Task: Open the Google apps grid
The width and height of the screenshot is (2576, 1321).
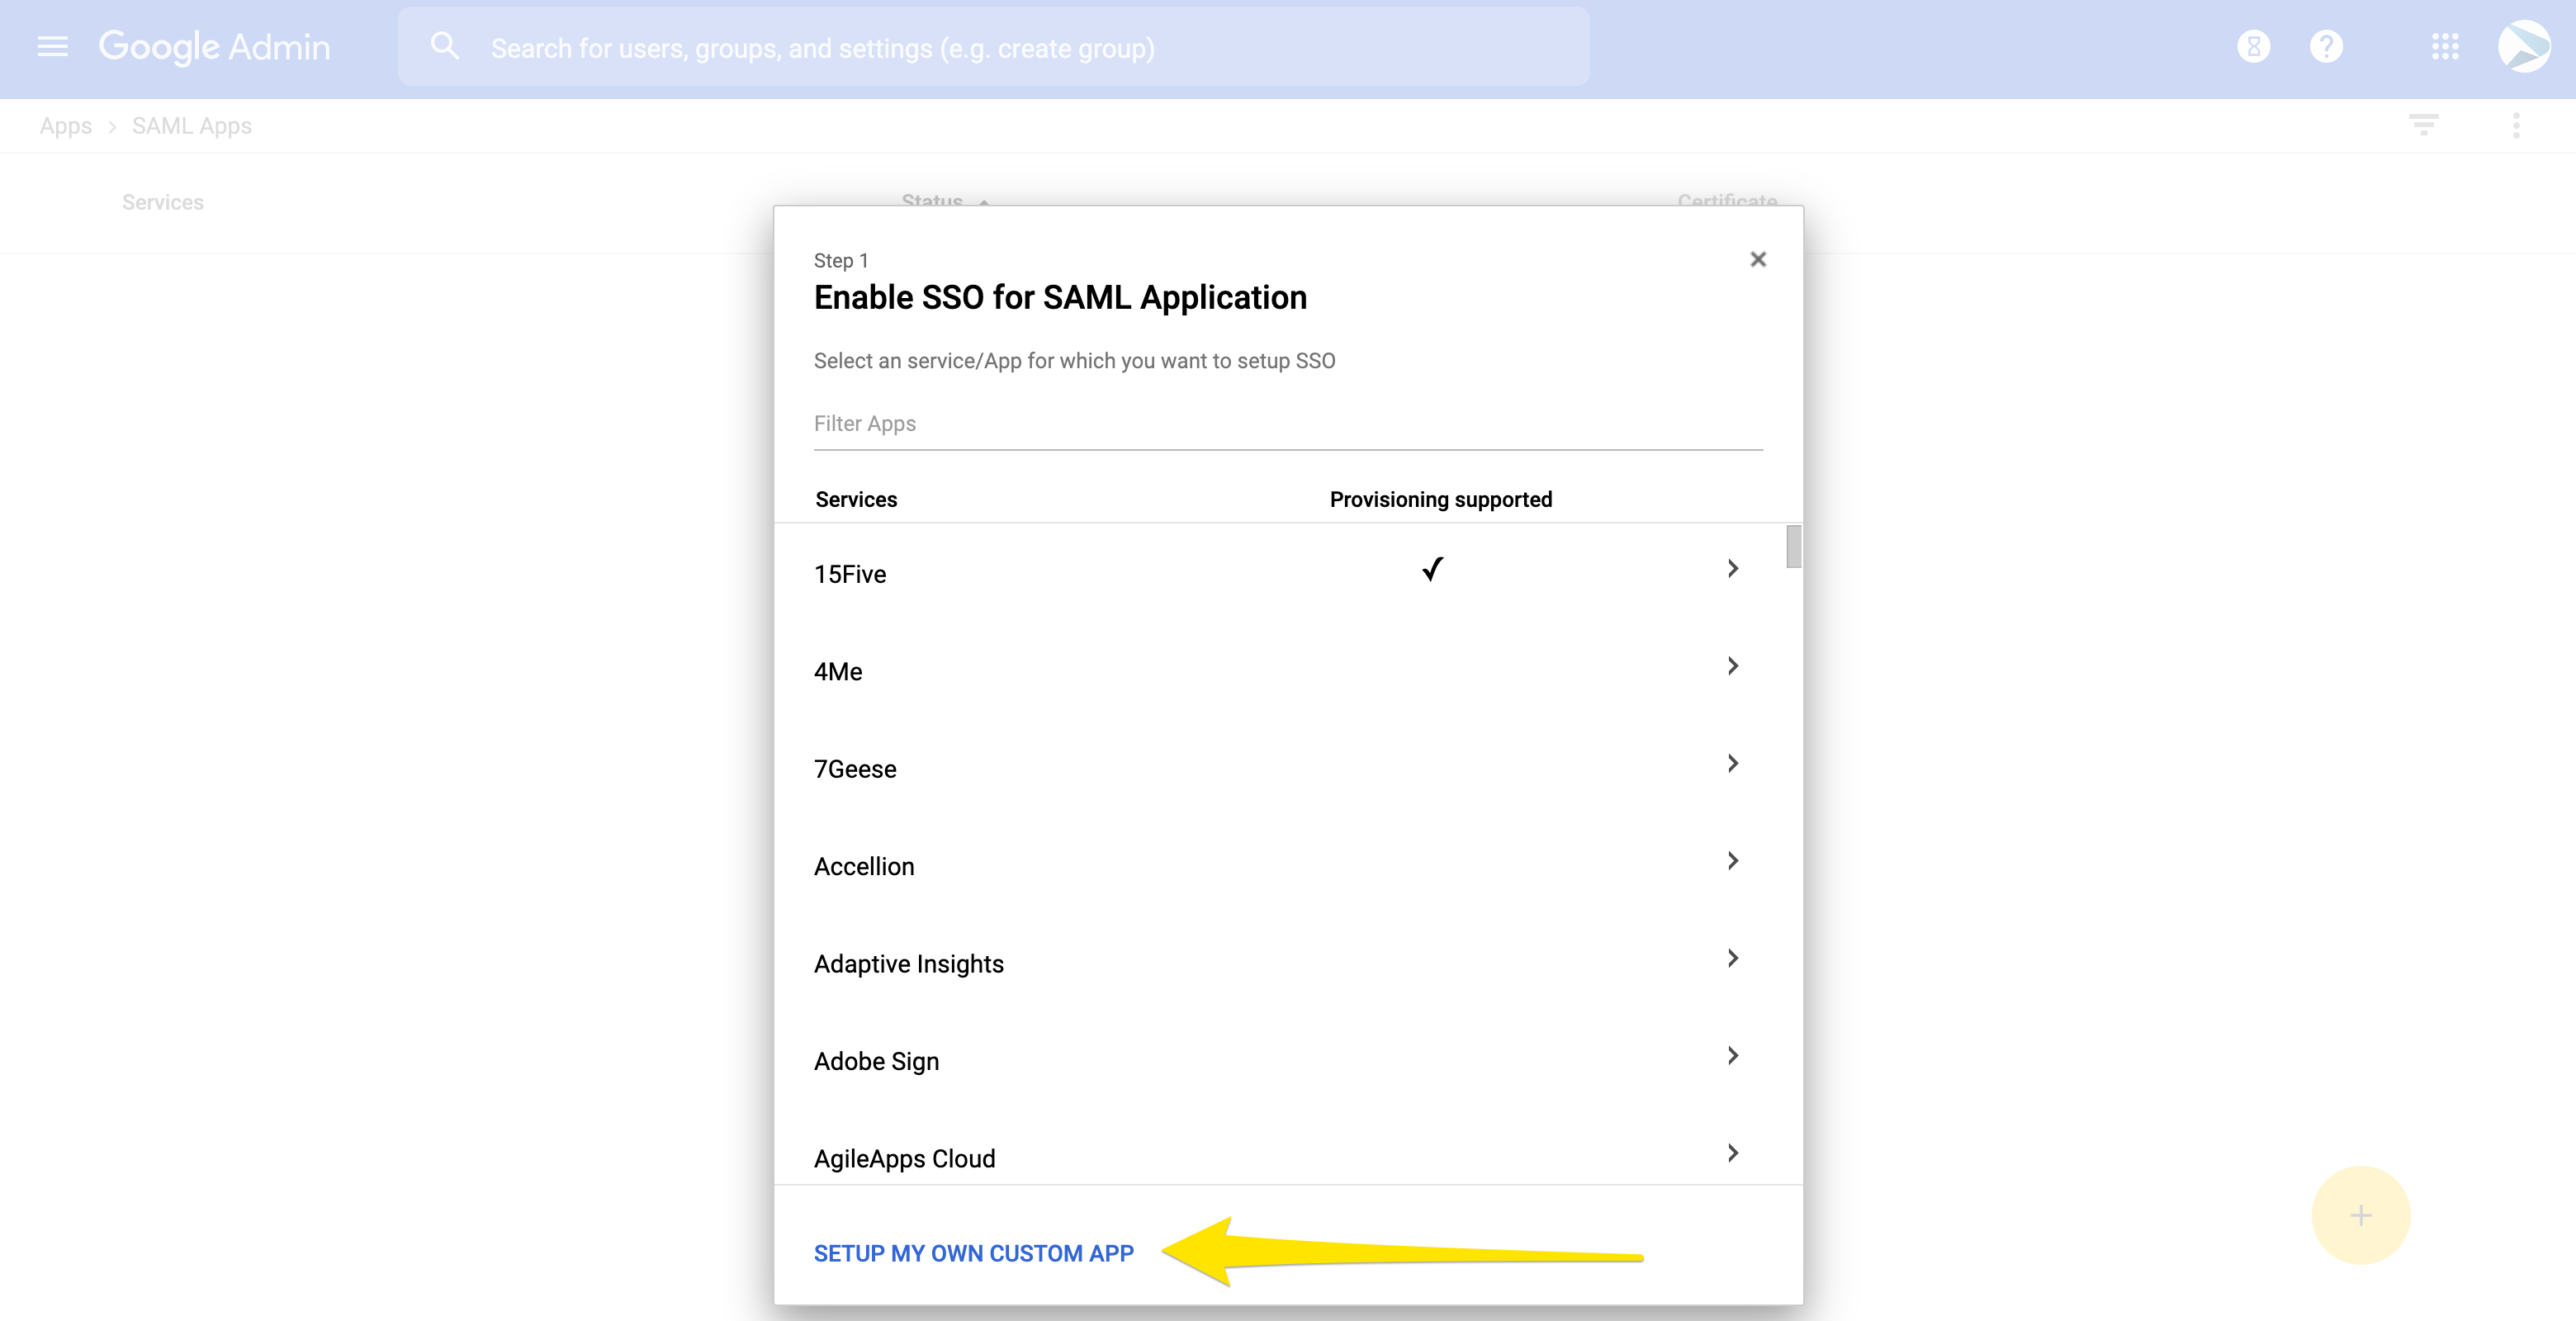Action: click(x=2445, y=47)
